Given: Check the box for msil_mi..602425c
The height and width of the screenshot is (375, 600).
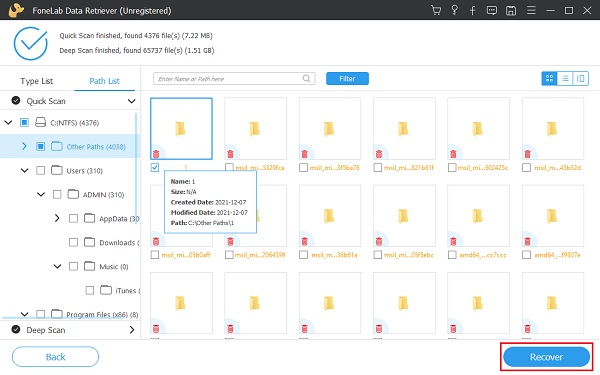Looking at the screenshot, I should click(452, 168).
